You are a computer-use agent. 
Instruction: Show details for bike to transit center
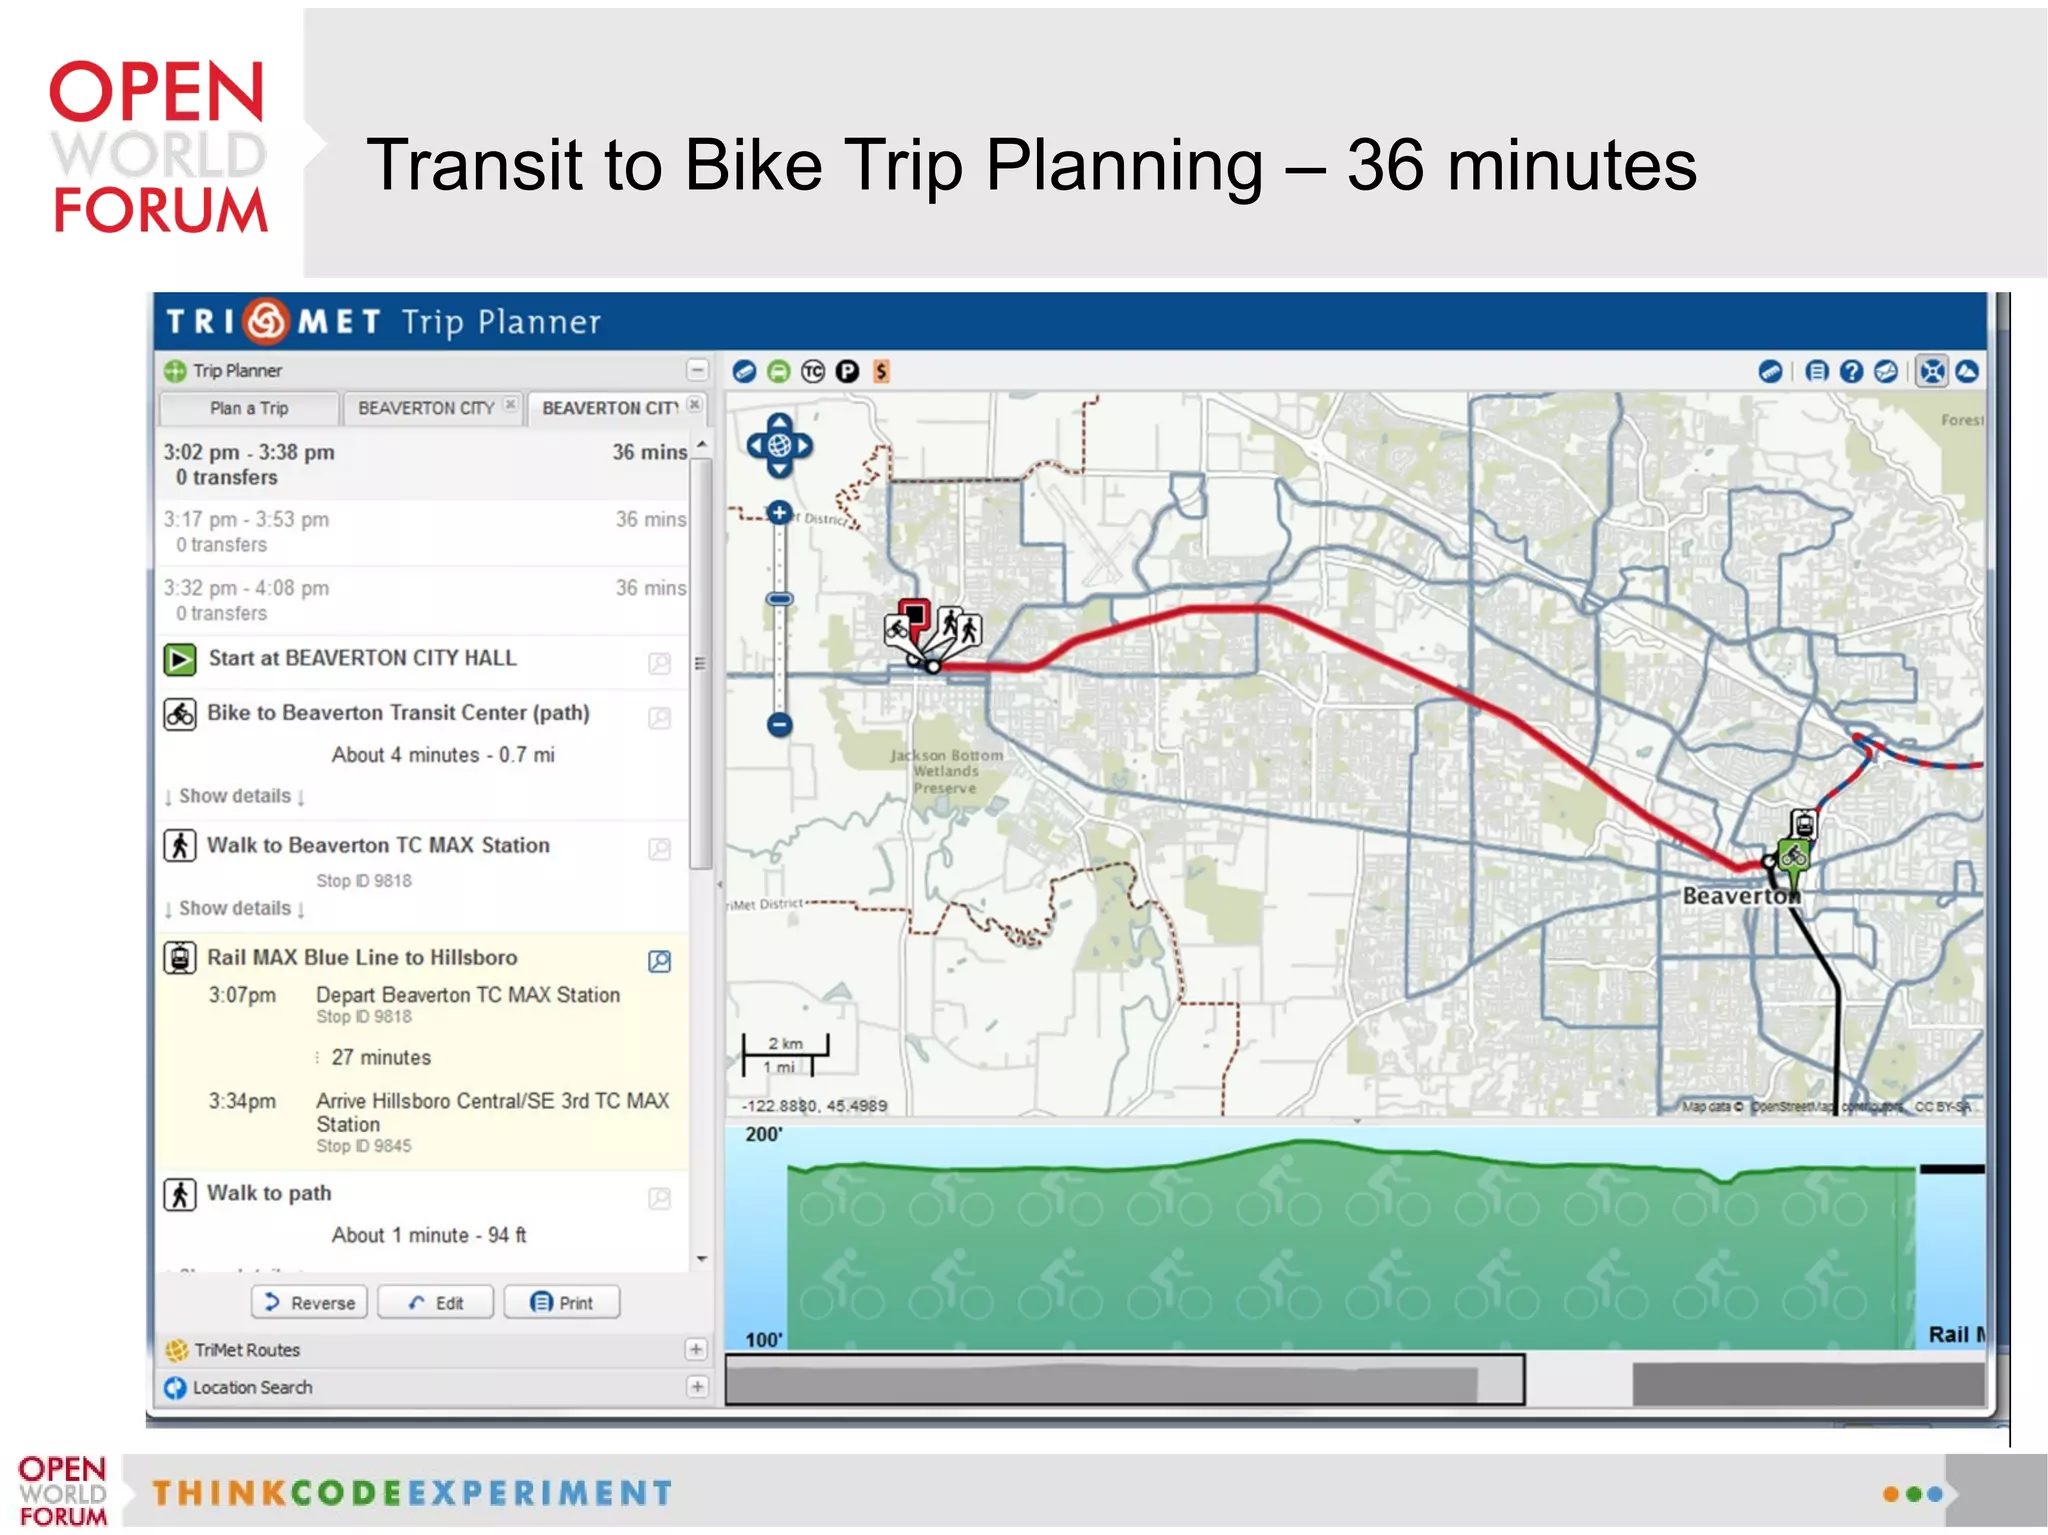coord(235,796)
